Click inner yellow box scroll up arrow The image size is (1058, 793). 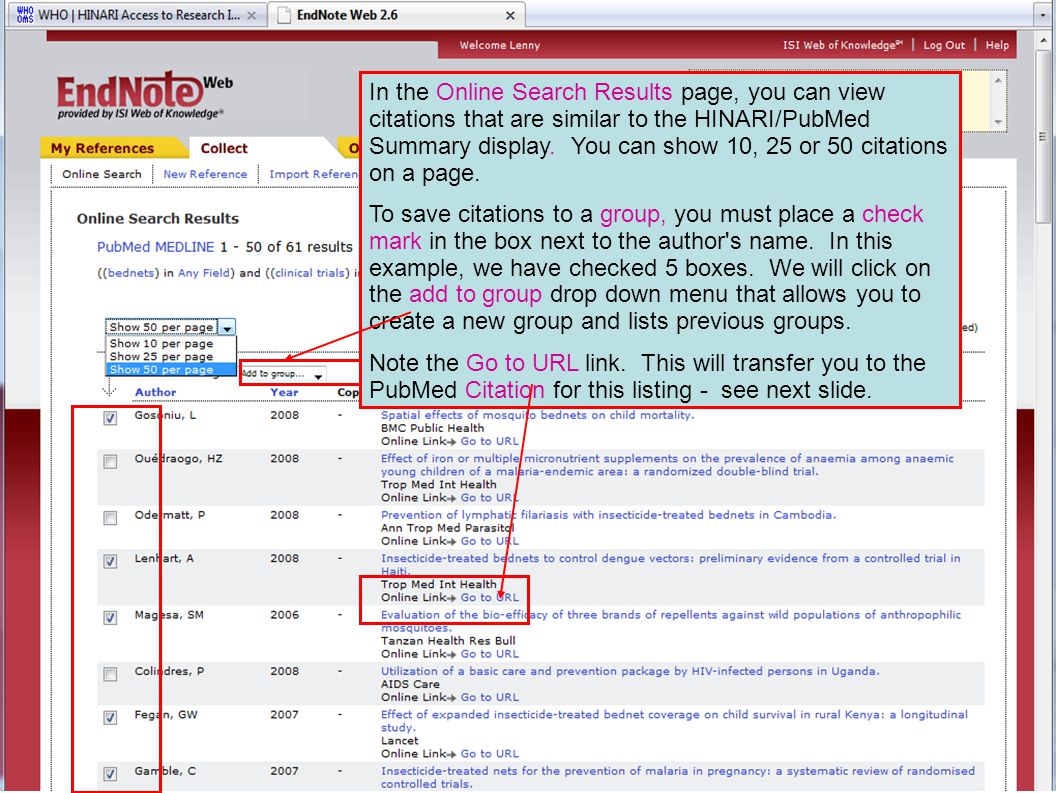click(998, 80)
